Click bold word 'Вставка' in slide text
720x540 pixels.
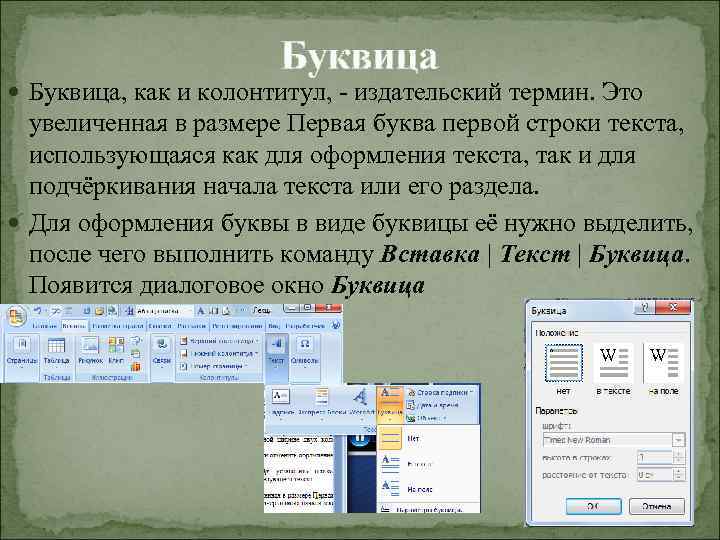(430, 254)
